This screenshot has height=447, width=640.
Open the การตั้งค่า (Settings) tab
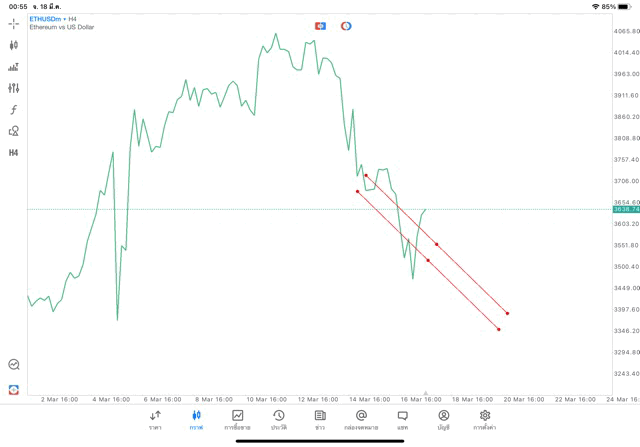485,420
